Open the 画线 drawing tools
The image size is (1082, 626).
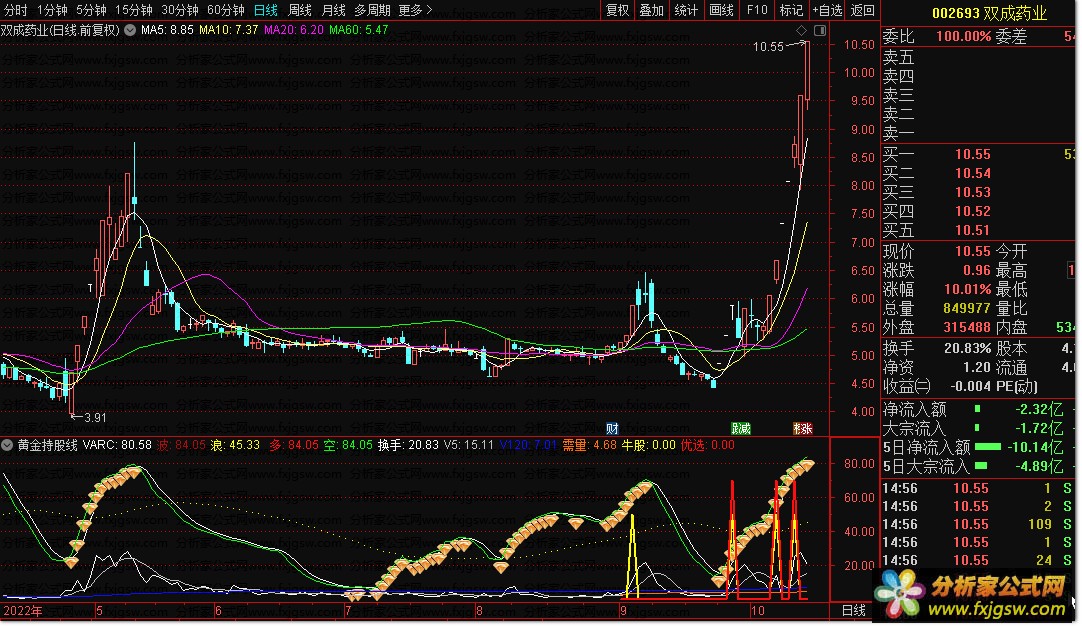coord(721,10)
